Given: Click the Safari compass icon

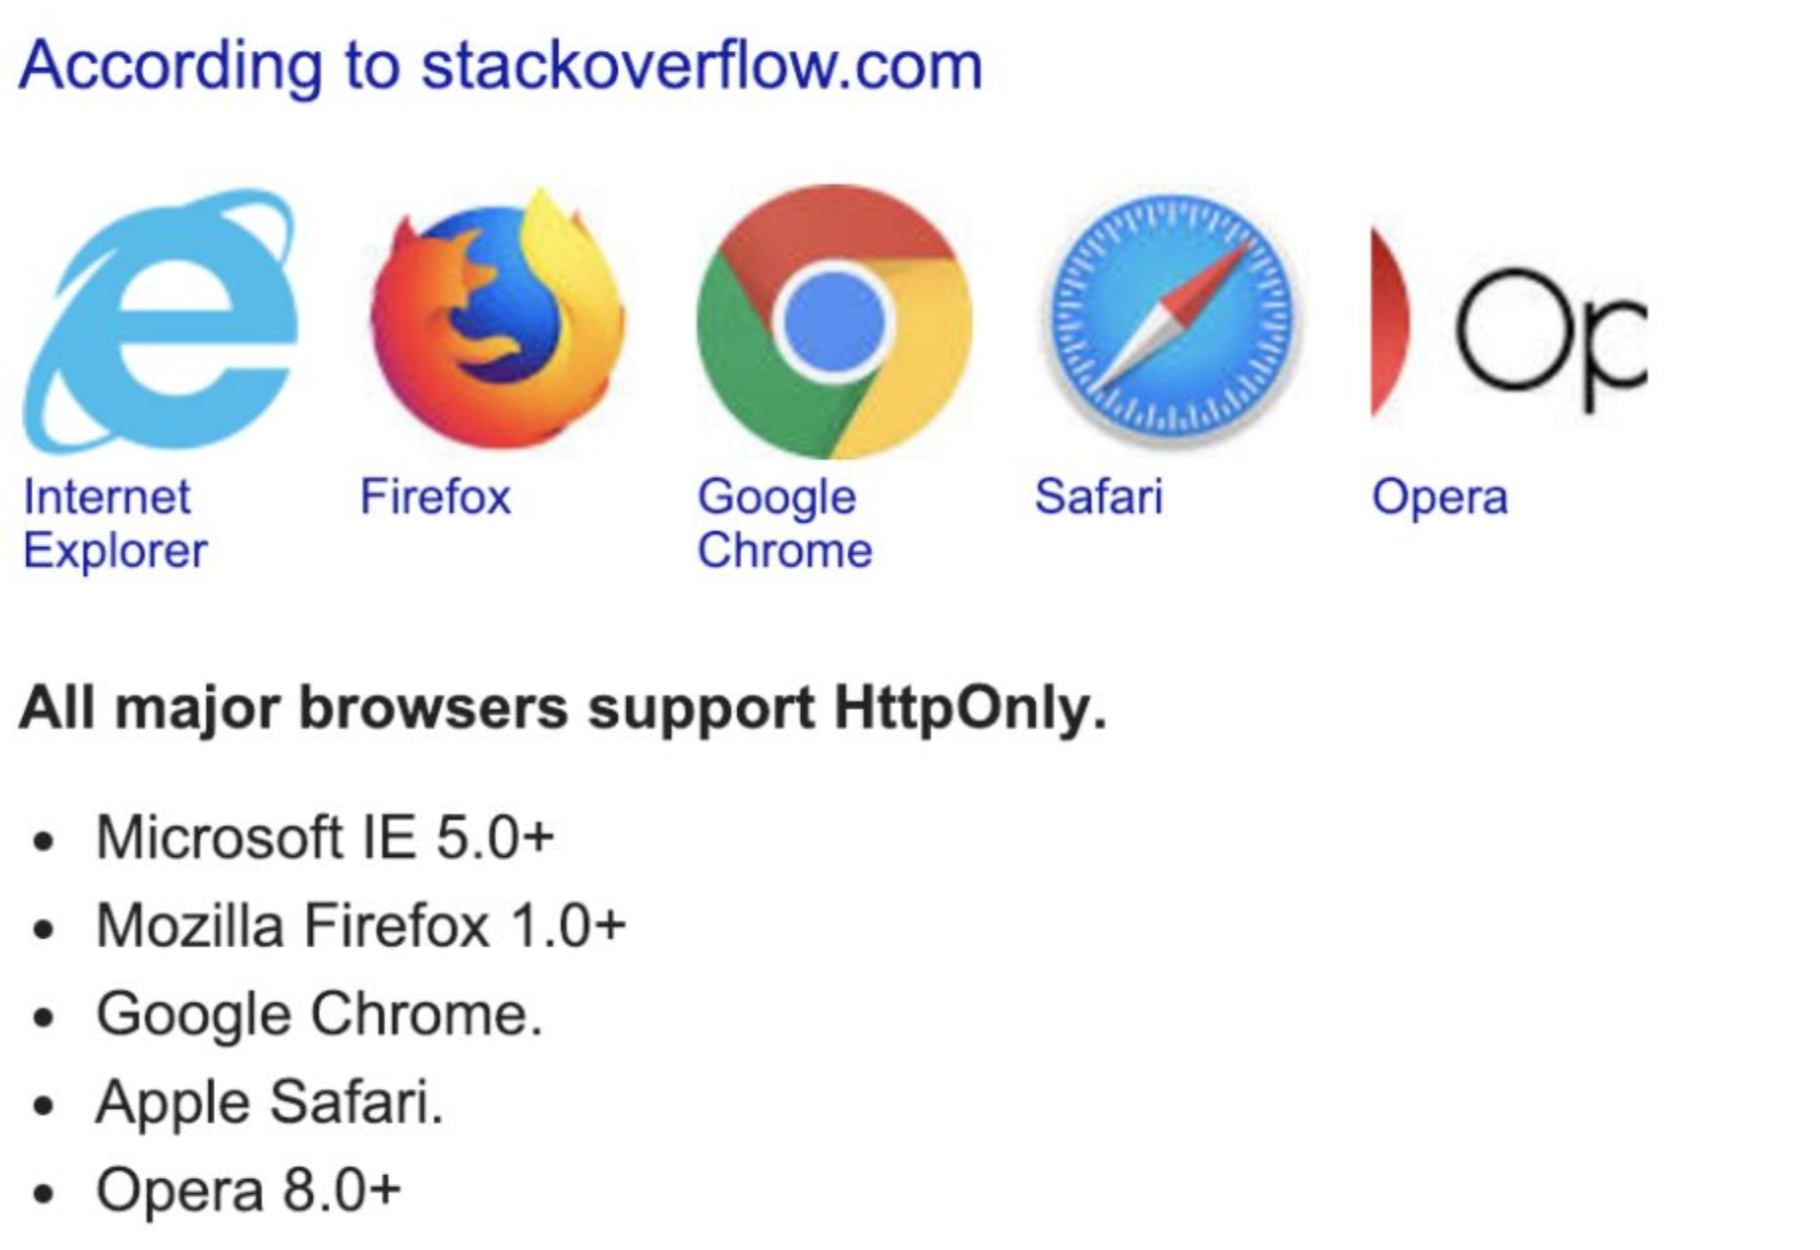Looking at the screenshot, I should tap(1171, 318).
